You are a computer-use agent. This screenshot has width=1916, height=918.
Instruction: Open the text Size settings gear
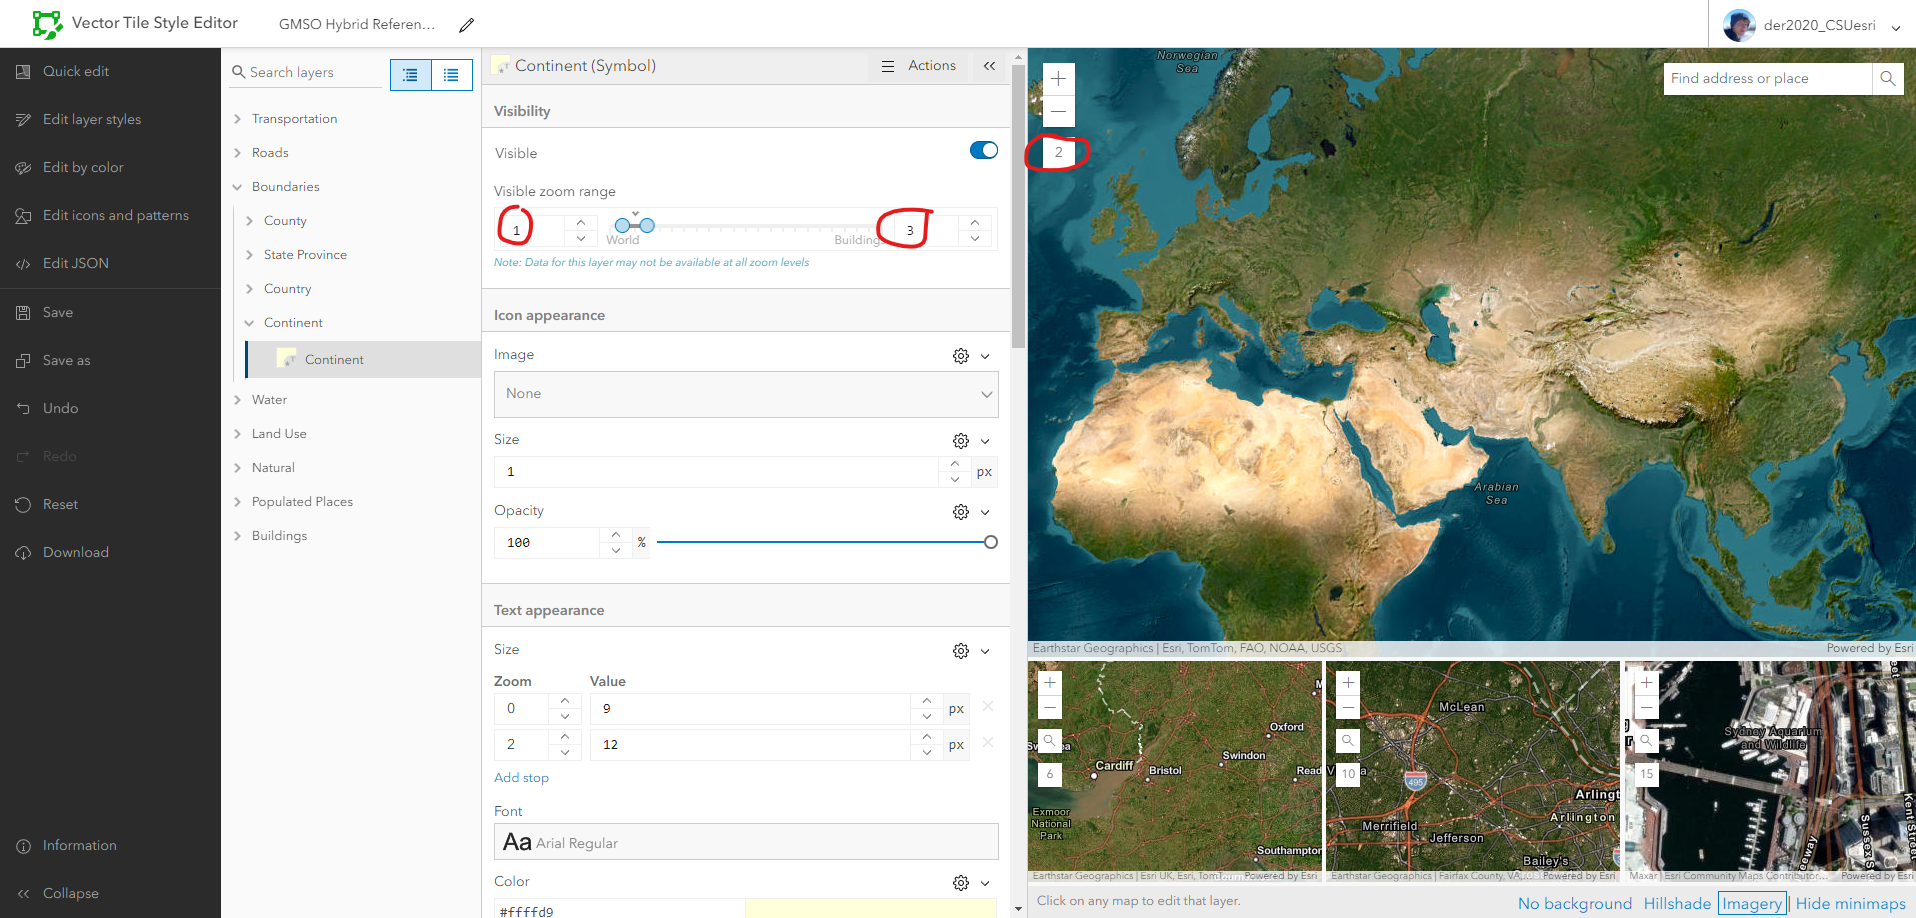pos(961,651)
